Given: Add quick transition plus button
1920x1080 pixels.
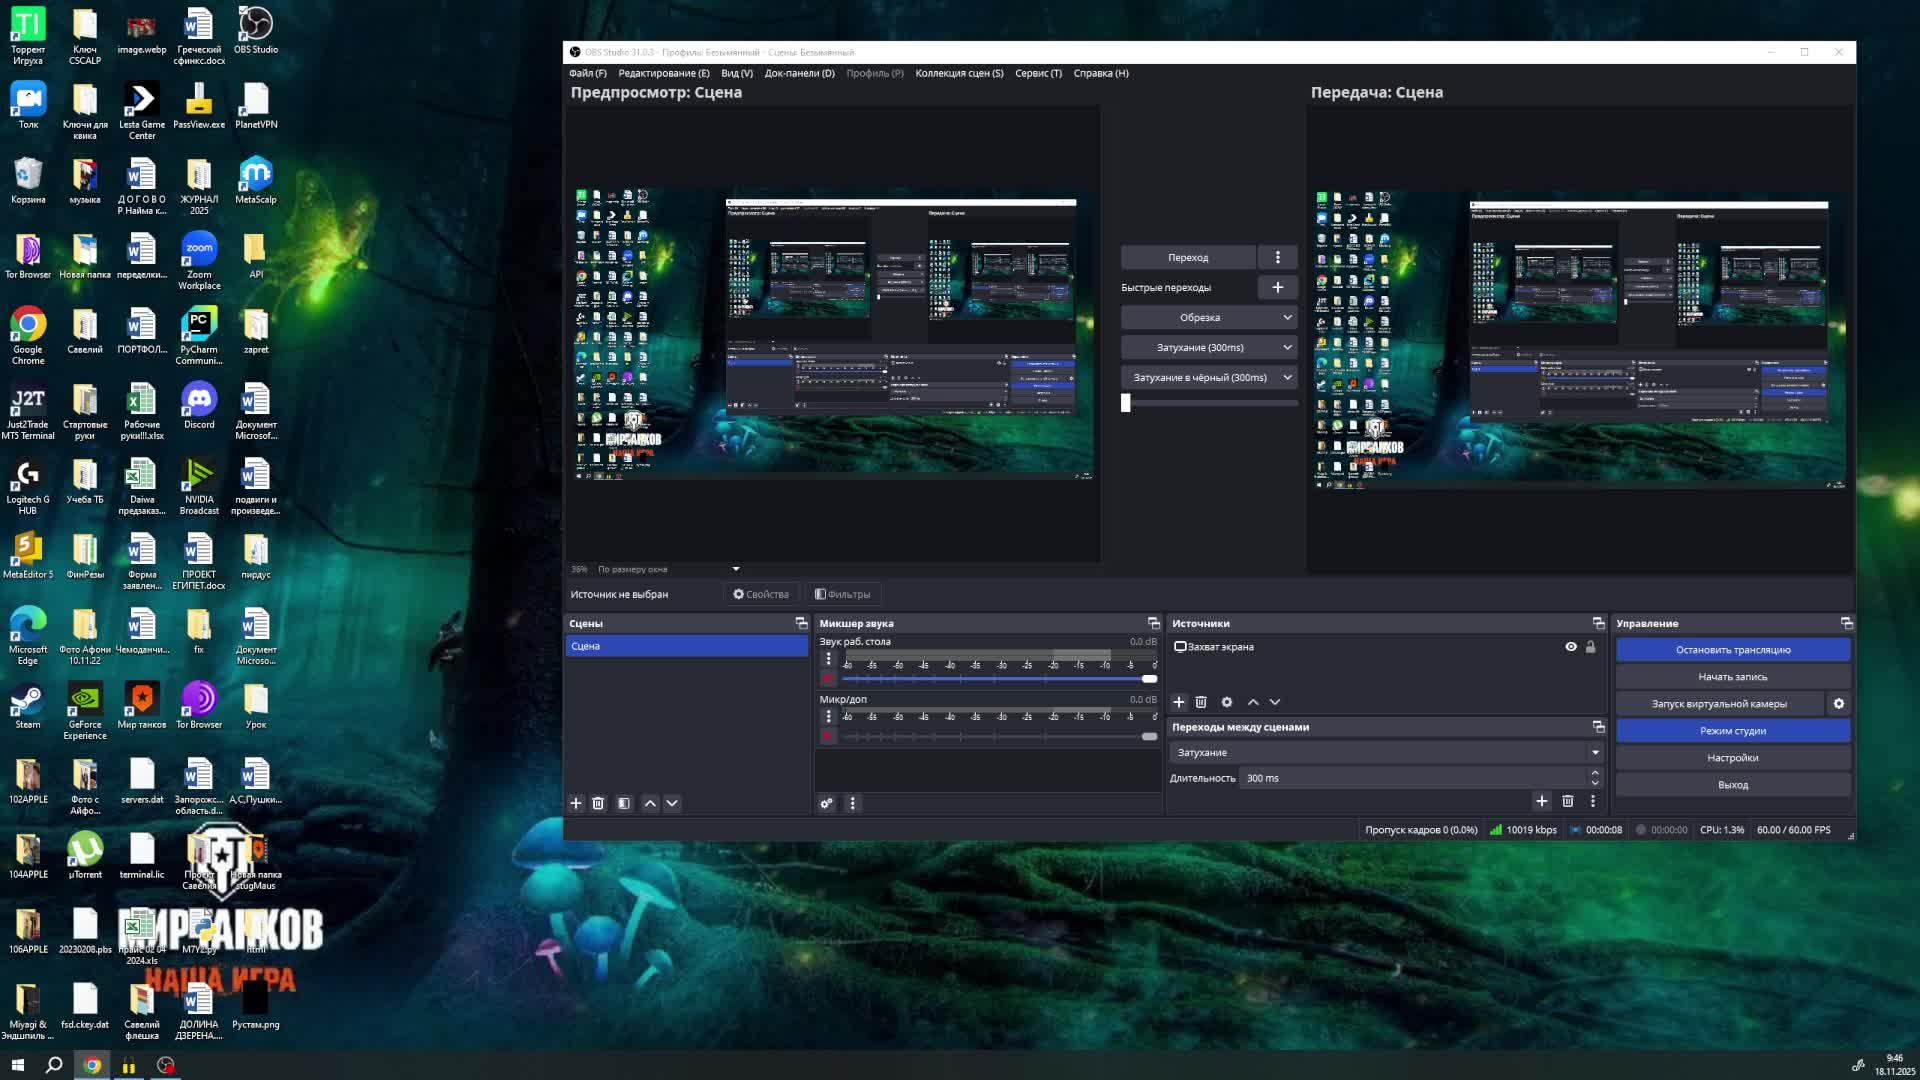Looking at the screenshot, I should tap(1277, 288).
